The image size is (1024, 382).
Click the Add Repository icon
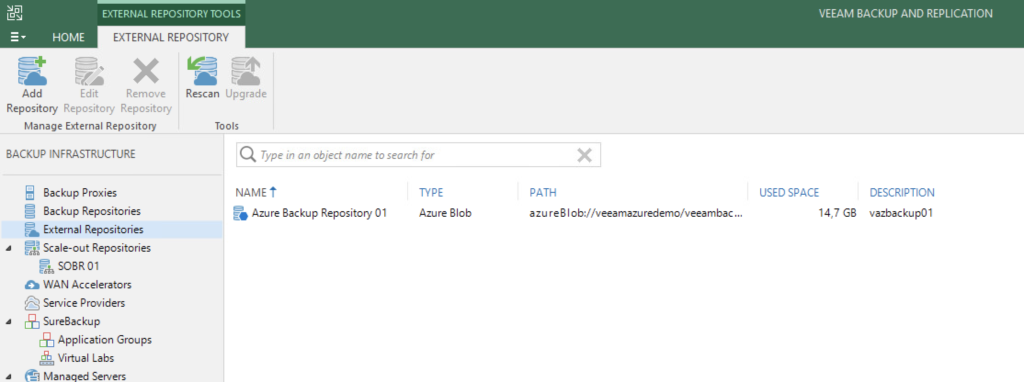click(x=32, y=71)
